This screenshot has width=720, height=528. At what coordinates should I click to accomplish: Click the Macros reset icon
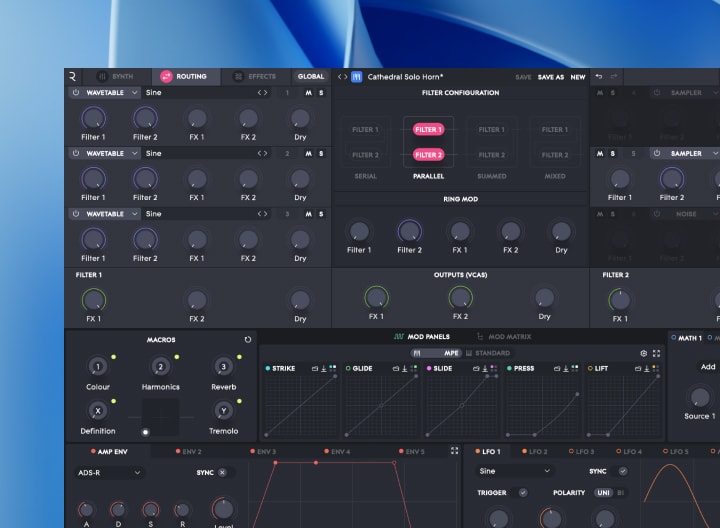coord(248,340)
